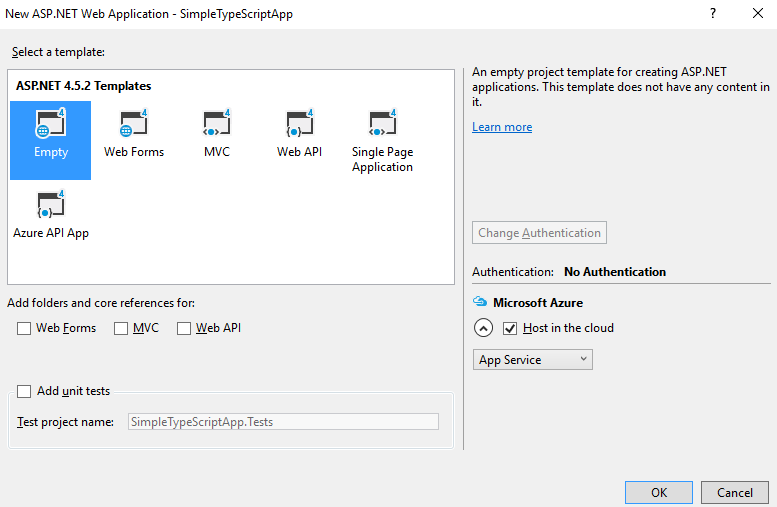
Task: Click the Microsoft Azure cloud icon
Action: [x=482, y=302]
